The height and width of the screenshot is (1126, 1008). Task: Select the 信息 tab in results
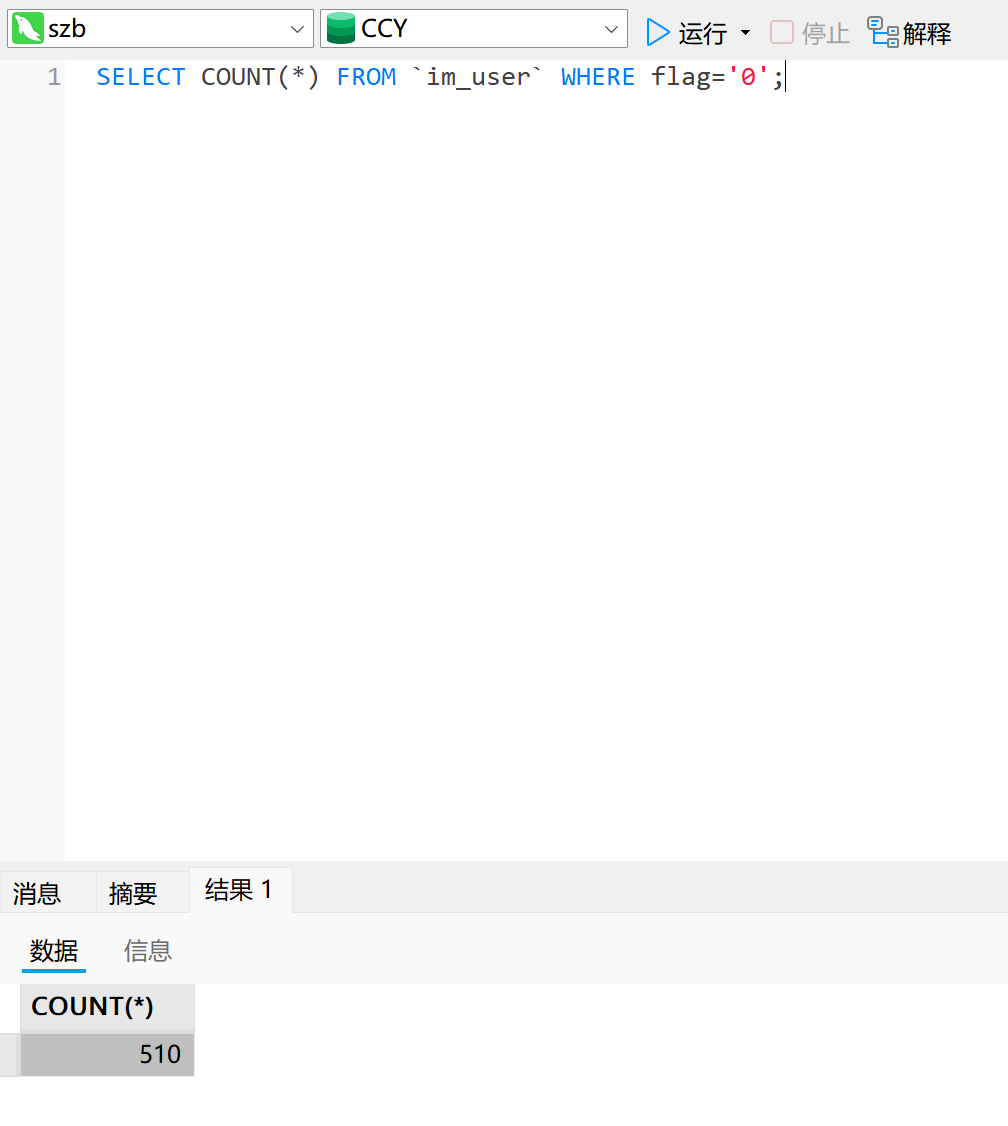click(147, 951)
